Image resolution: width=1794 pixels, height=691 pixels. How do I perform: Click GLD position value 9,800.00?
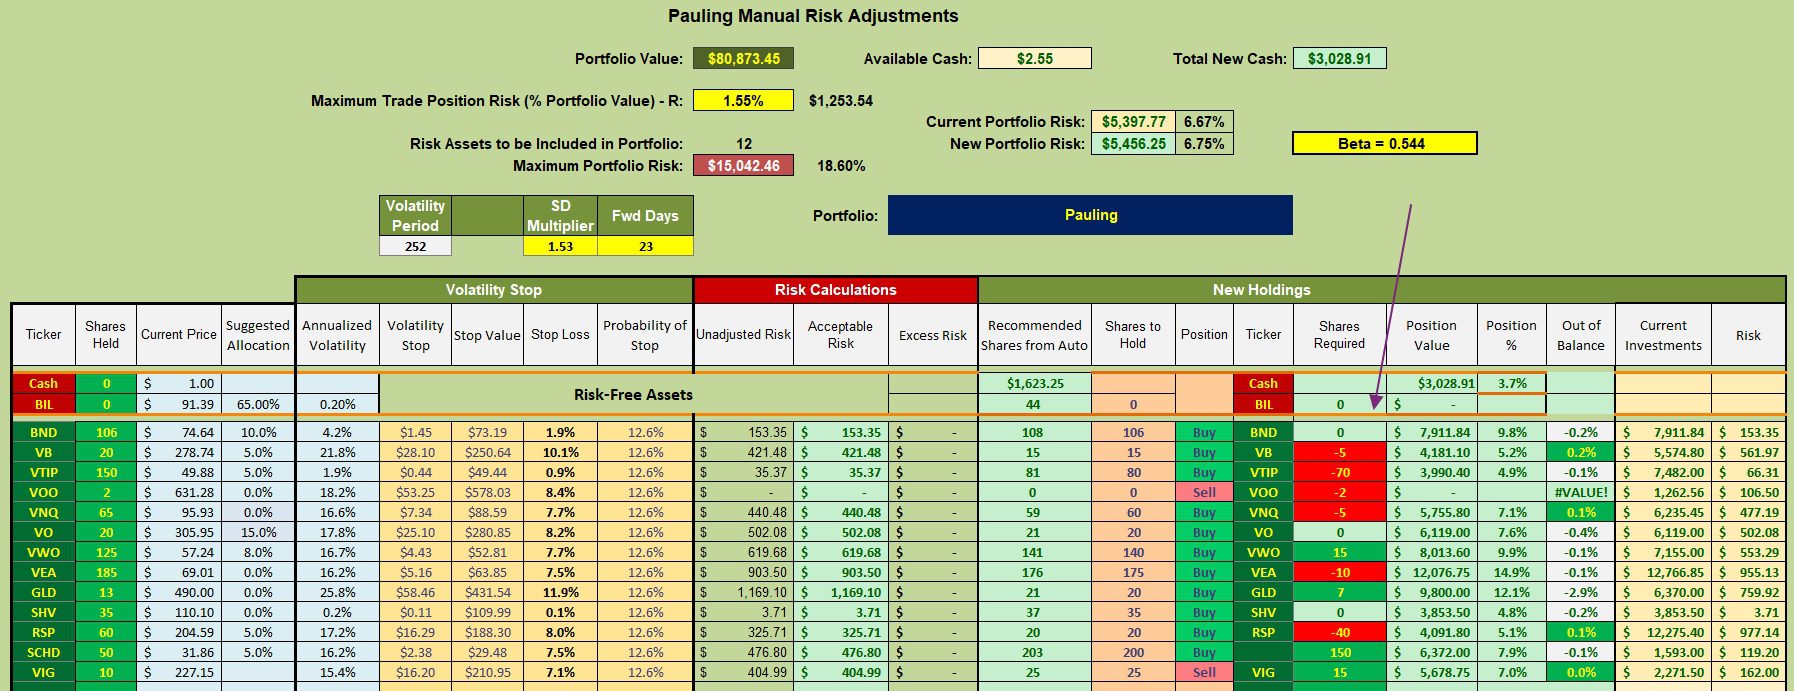point(1432,593)
